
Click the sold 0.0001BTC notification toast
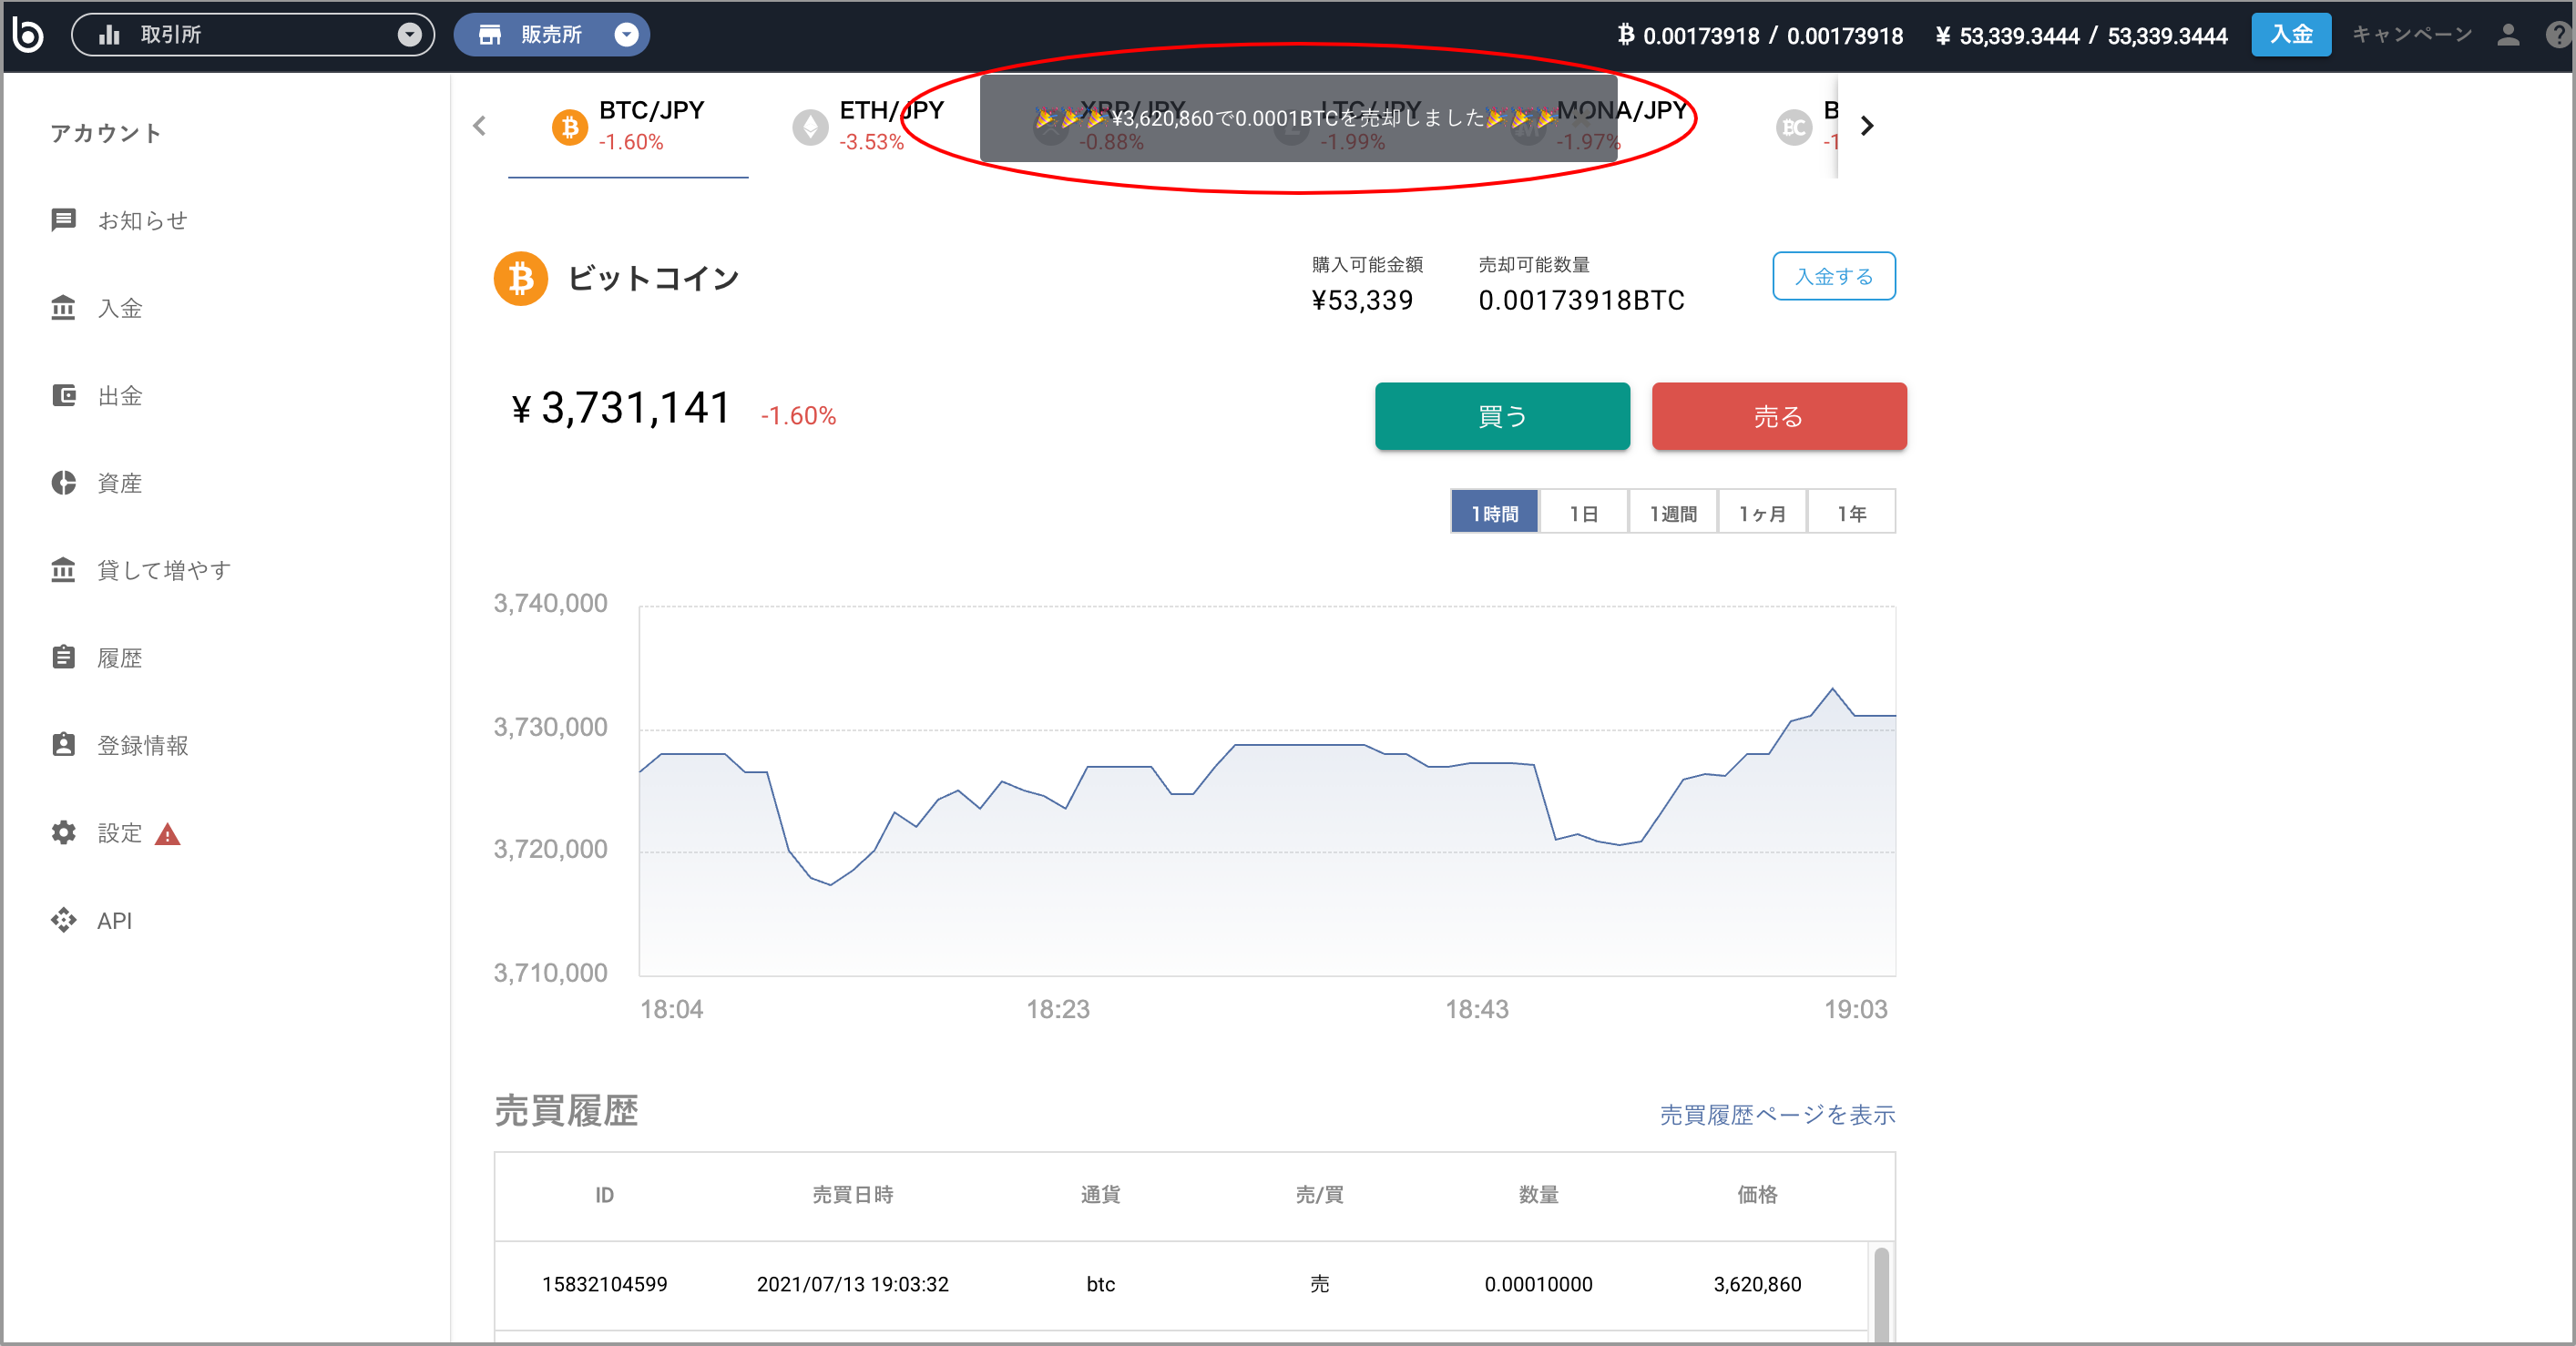tap(1298, 118)
